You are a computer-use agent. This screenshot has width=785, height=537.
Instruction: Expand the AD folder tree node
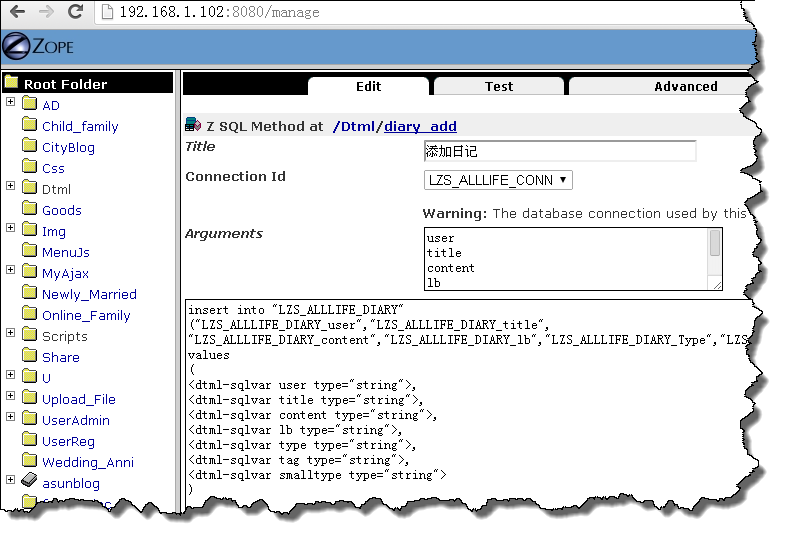tap(11, 102)
